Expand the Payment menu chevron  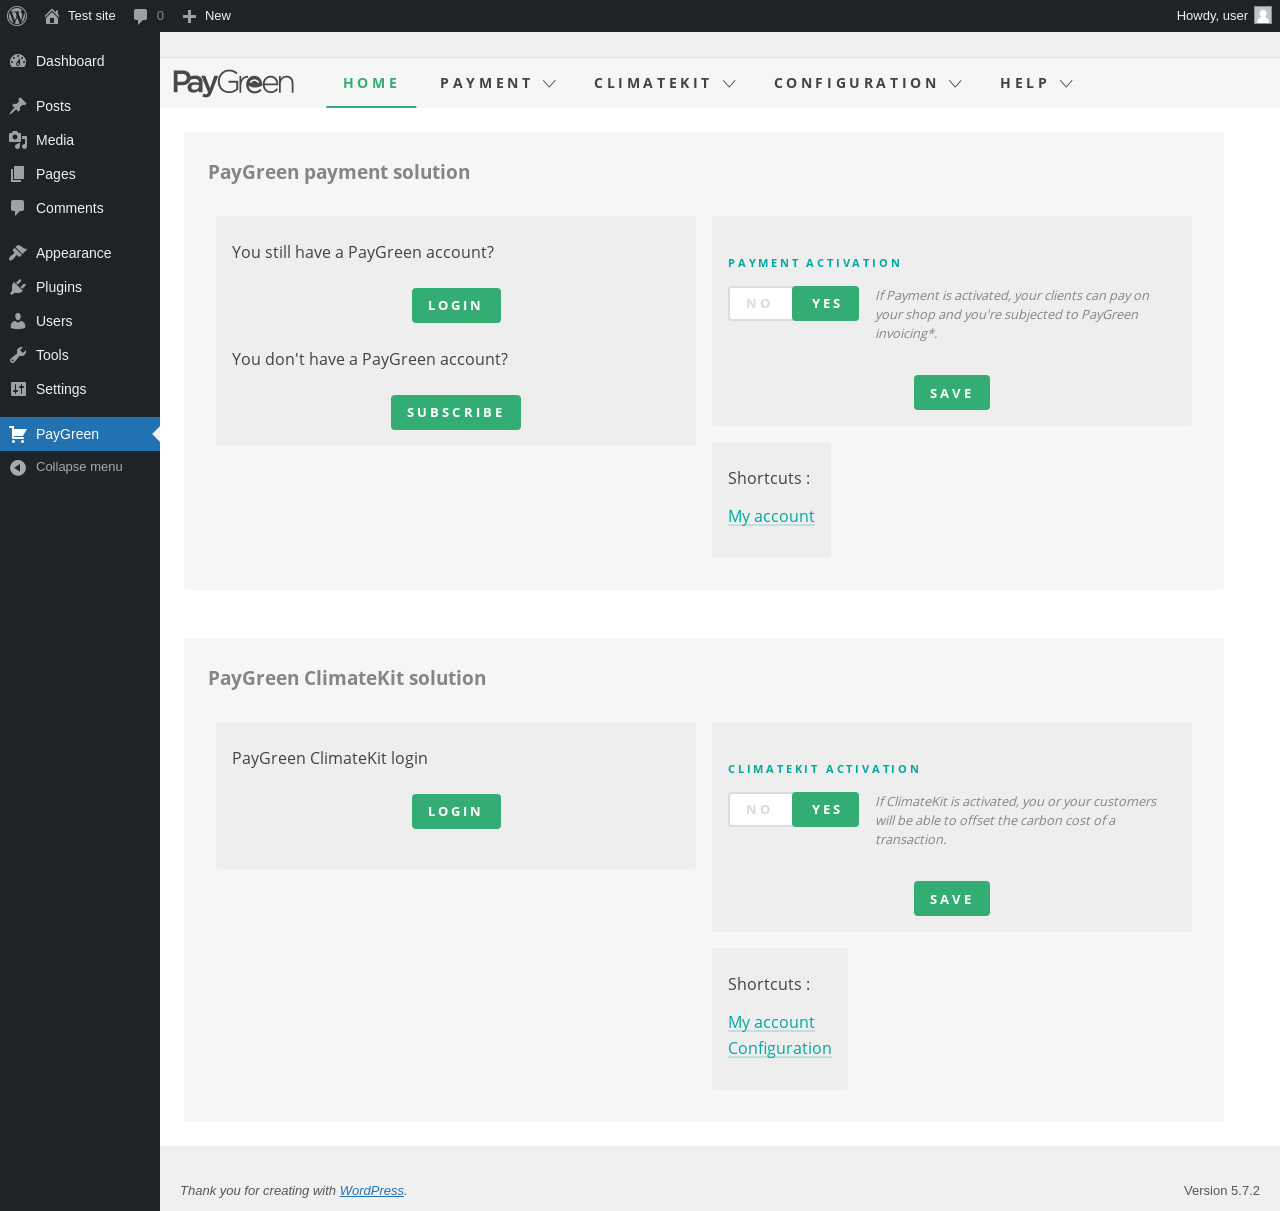tap(549, 84)
